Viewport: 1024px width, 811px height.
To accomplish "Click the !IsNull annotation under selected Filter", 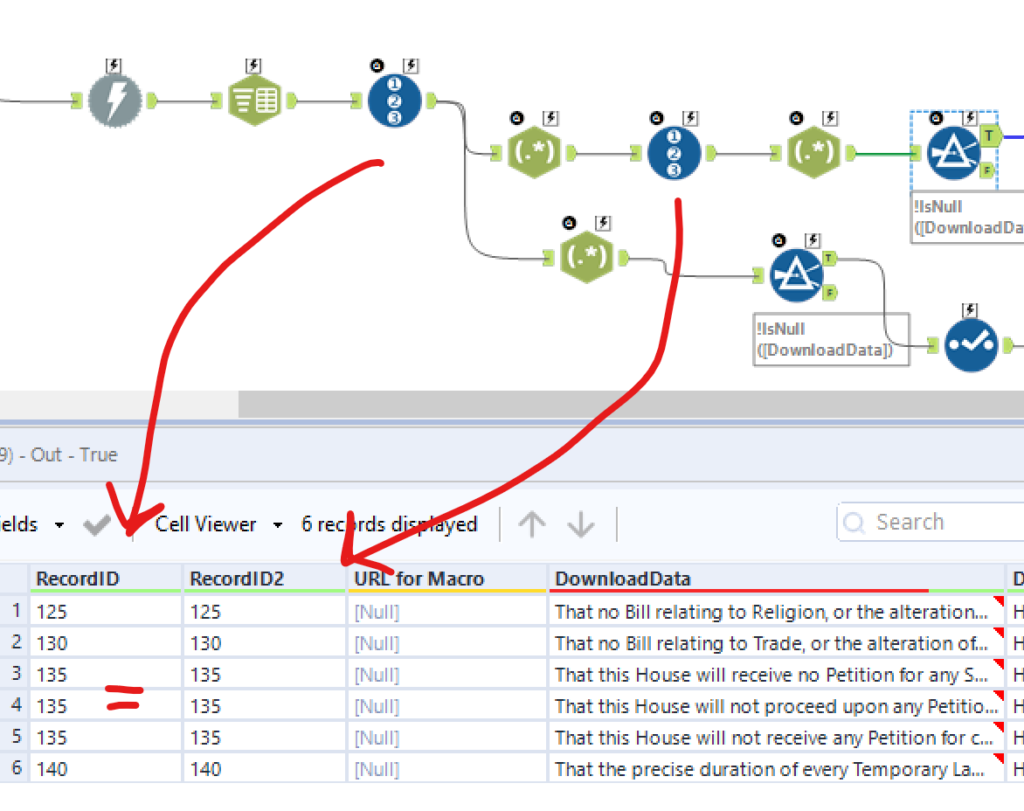I will tap(968, 217).
